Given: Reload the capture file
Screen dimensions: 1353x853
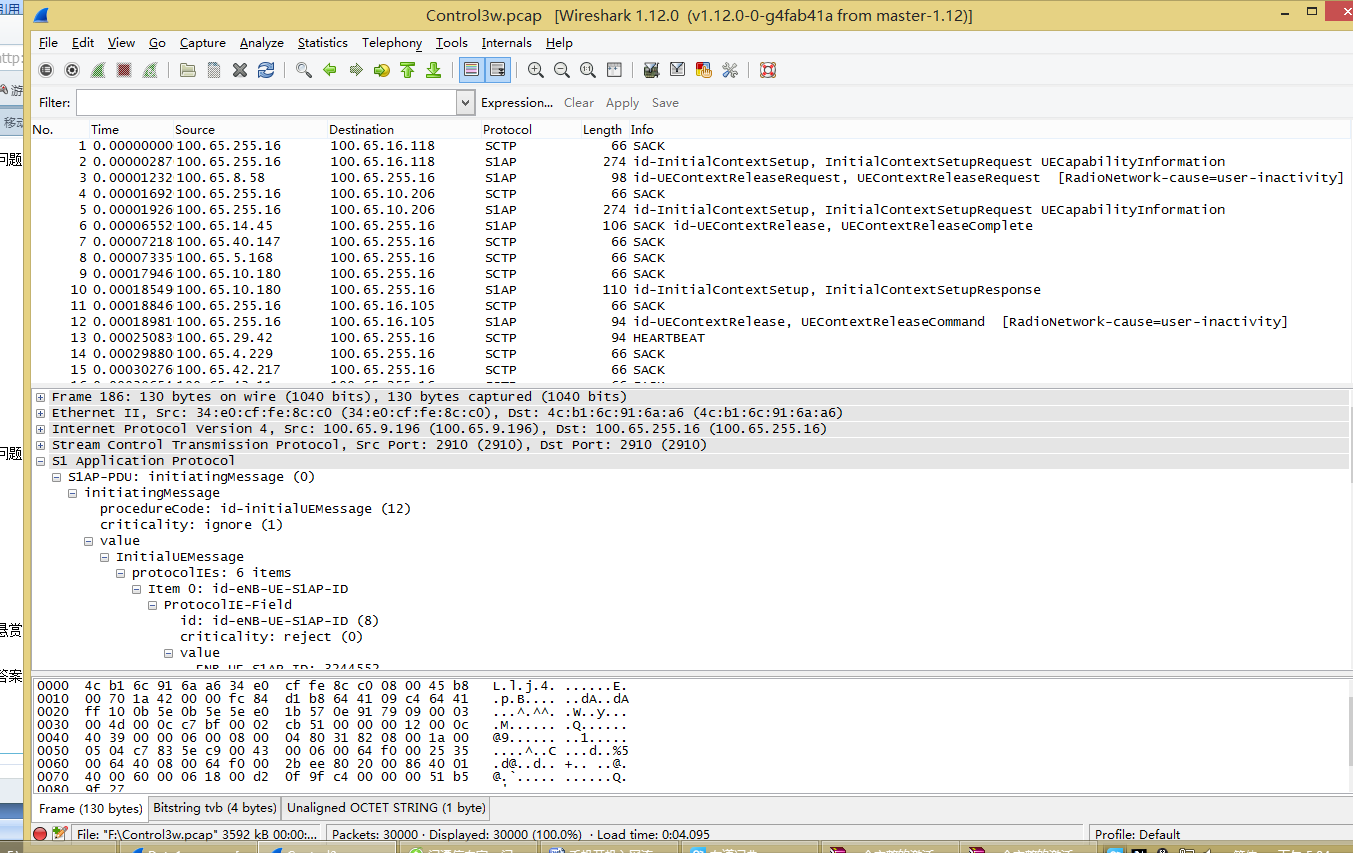Looking at the screenshot, I should pos(266,70).
